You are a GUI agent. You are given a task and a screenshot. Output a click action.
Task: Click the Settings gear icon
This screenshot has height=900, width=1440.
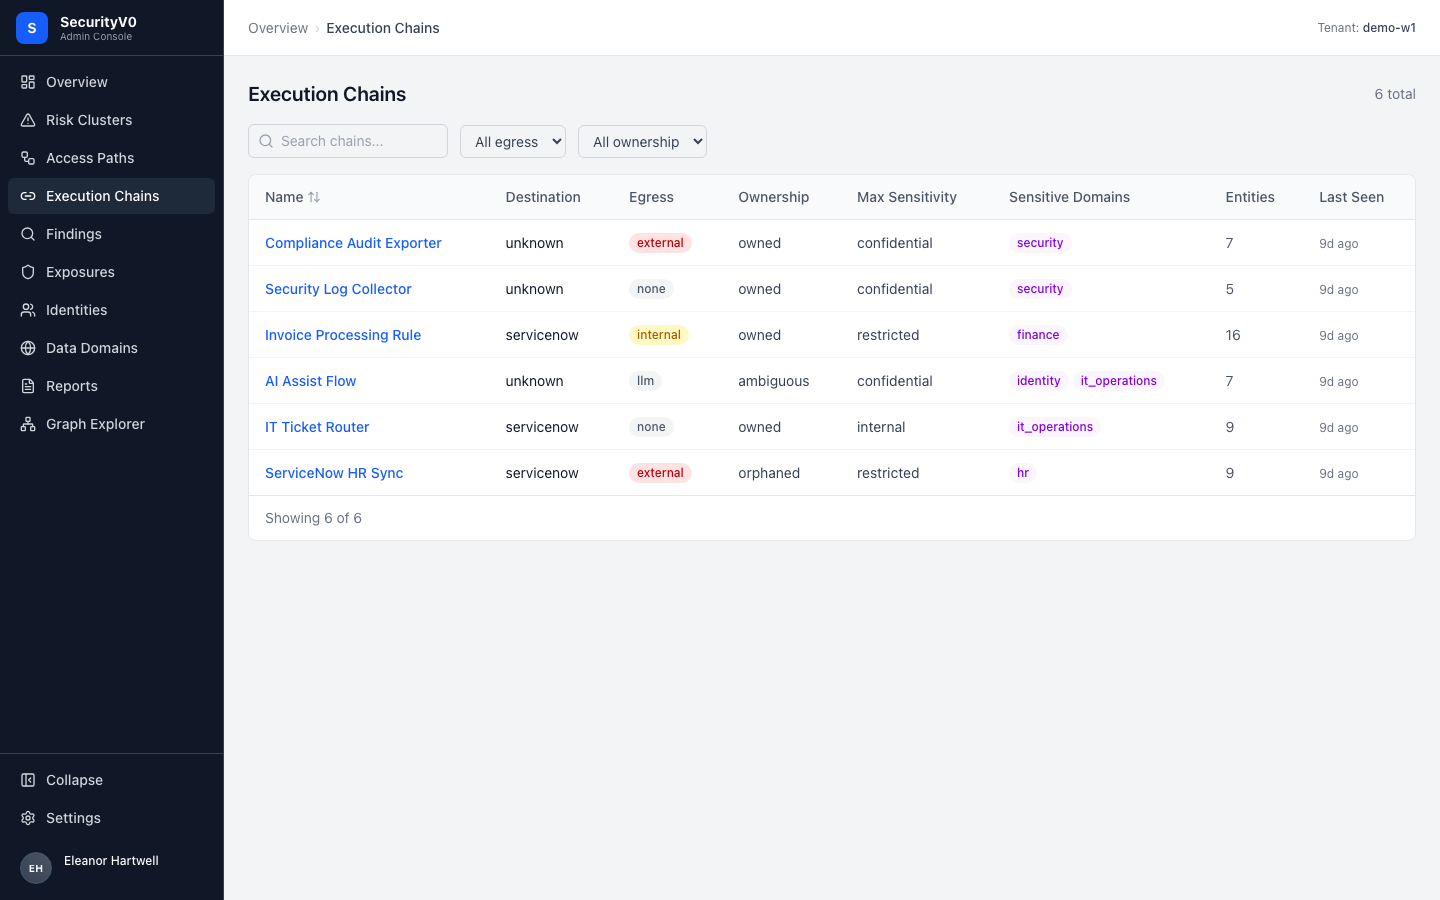(28, 818)
